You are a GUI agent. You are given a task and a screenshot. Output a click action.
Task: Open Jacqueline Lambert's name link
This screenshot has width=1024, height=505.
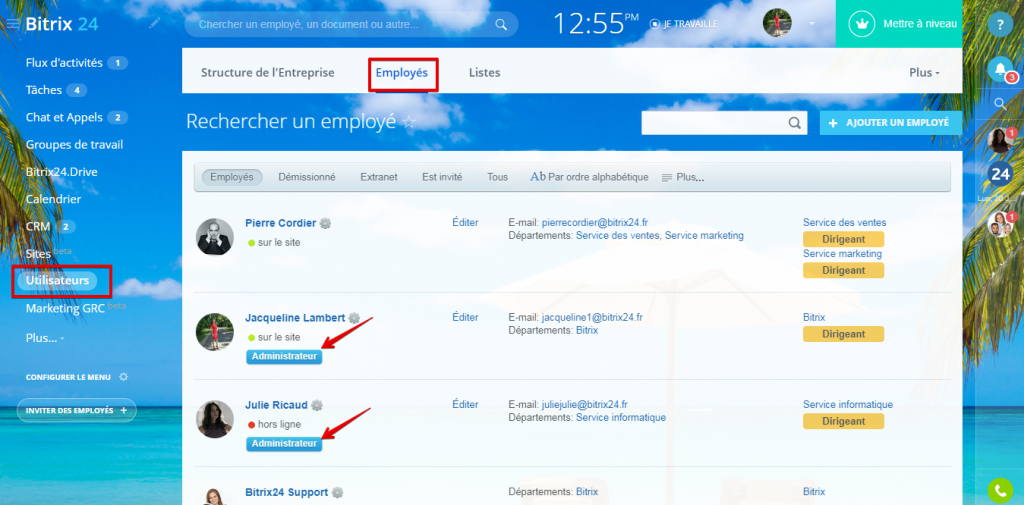(295, 318)
